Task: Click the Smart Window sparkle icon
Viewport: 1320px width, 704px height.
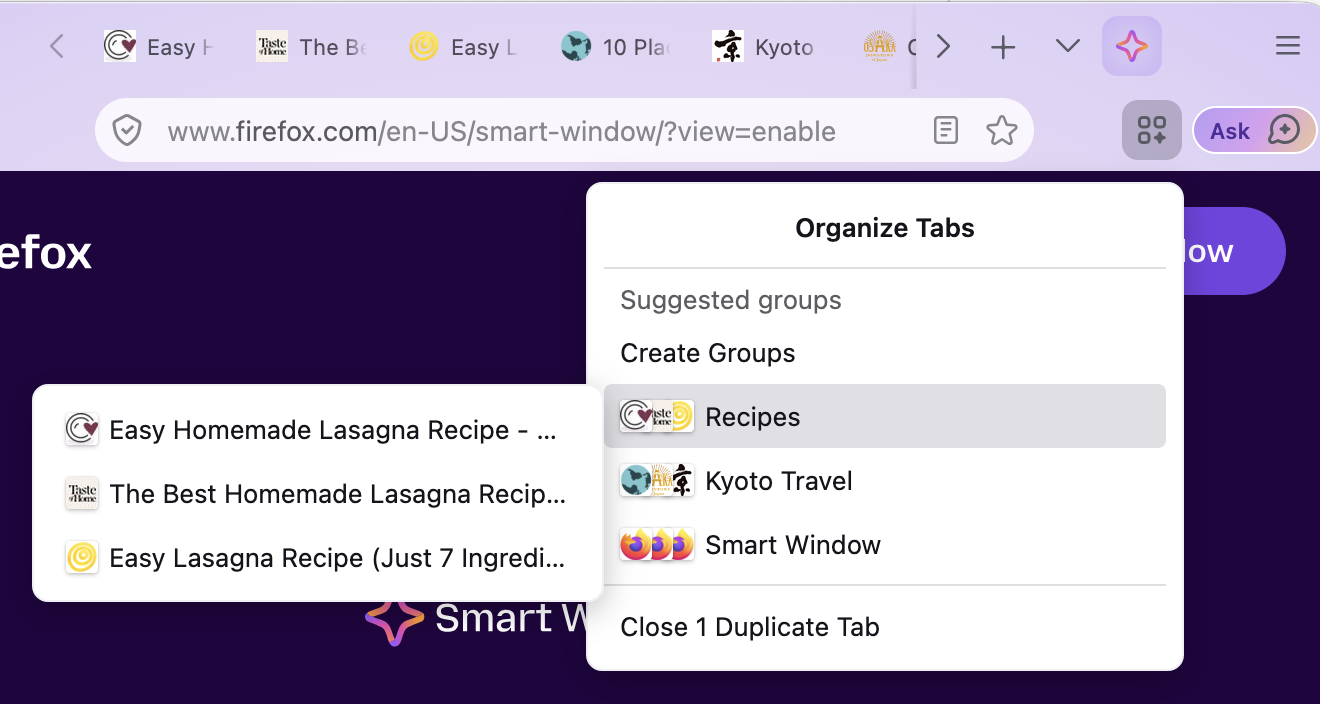Action: point(1132,46)
